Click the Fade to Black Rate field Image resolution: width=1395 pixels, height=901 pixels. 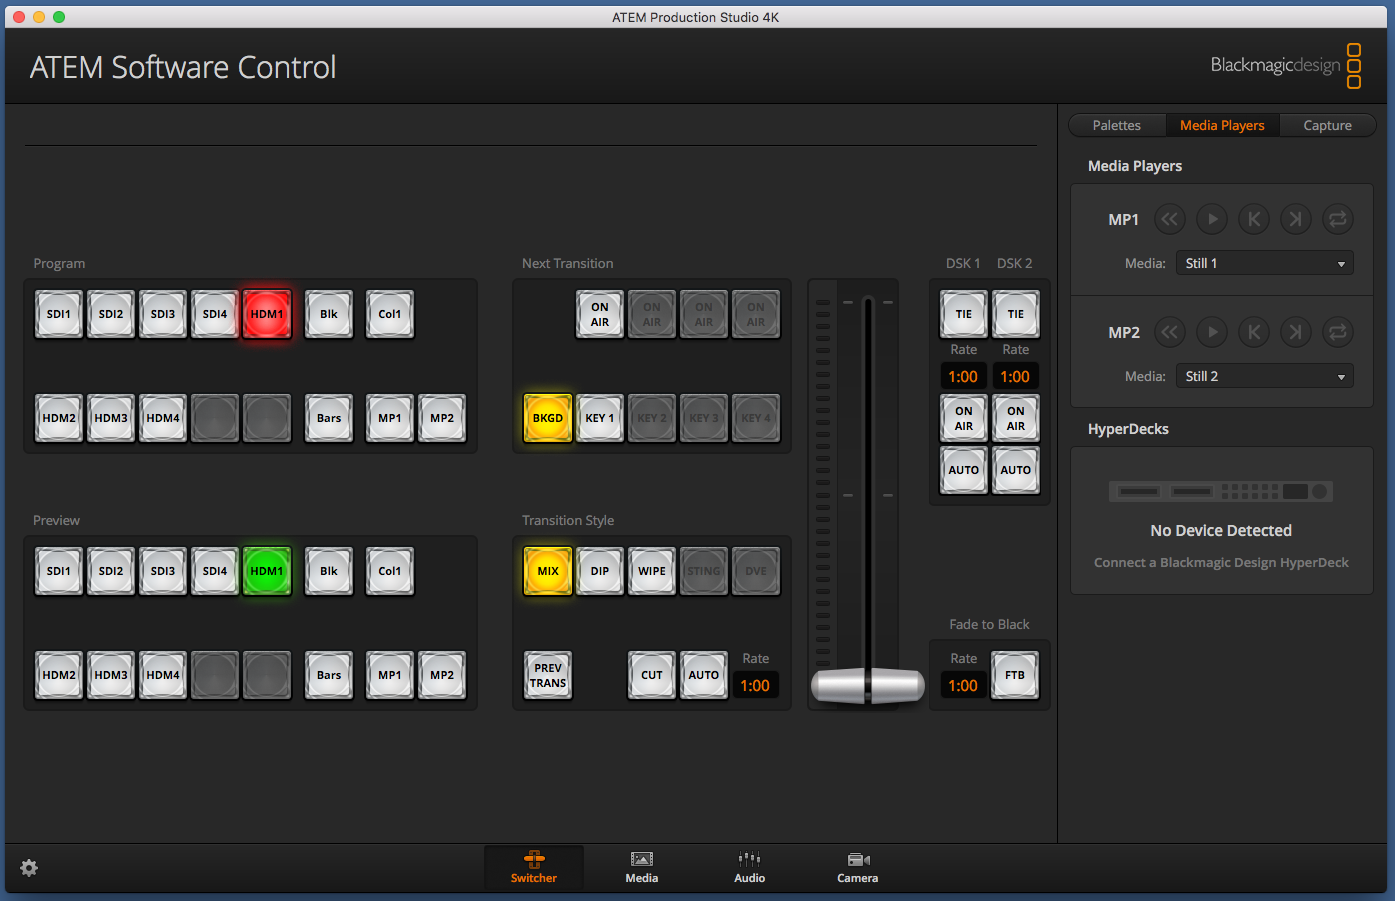963,685
